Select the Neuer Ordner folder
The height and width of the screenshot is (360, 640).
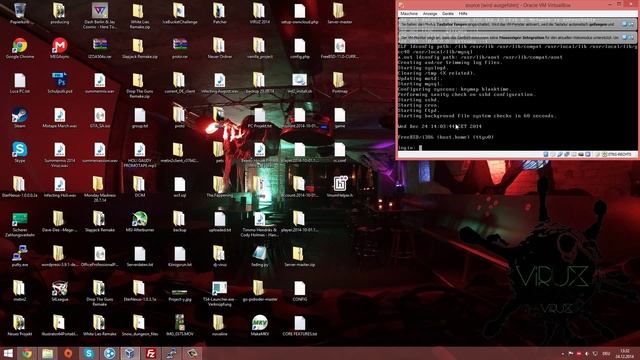[x=220, y=49]
